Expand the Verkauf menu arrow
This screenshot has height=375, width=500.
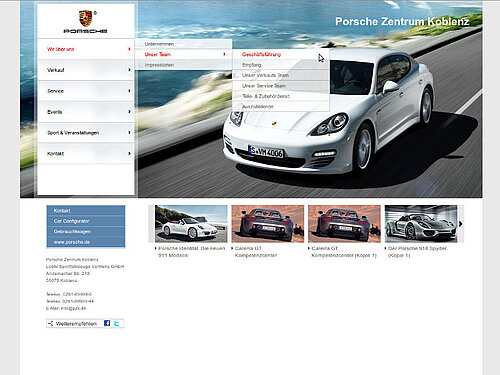129,70
